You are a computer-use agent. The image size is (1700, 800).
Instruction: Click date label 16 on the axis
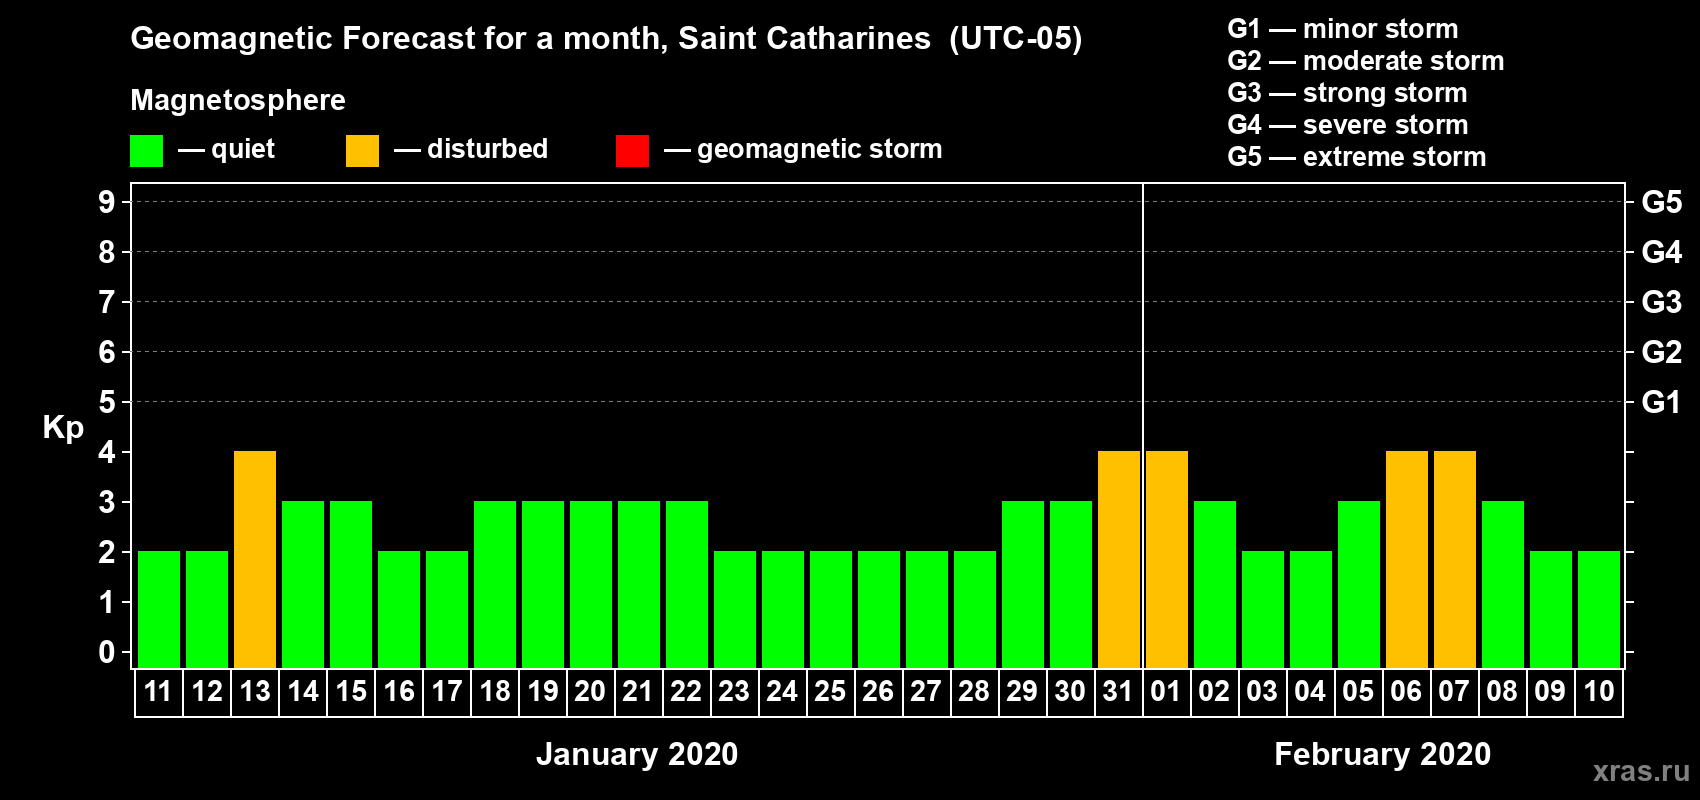[399, 692]
